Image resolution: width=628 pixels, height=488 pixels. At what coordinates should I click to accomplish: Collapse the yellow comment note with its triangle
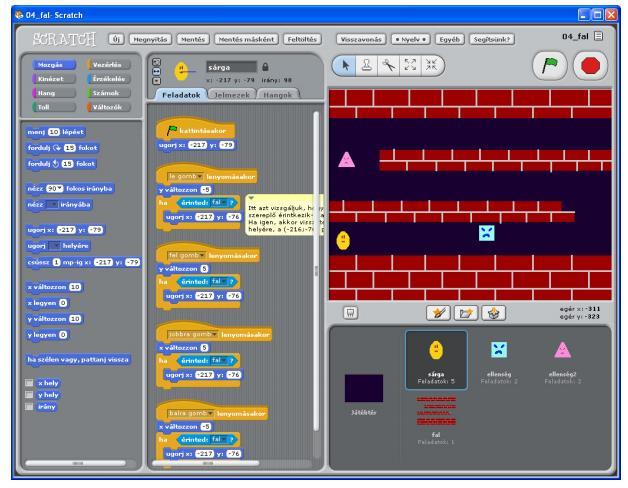coord(251,198)
